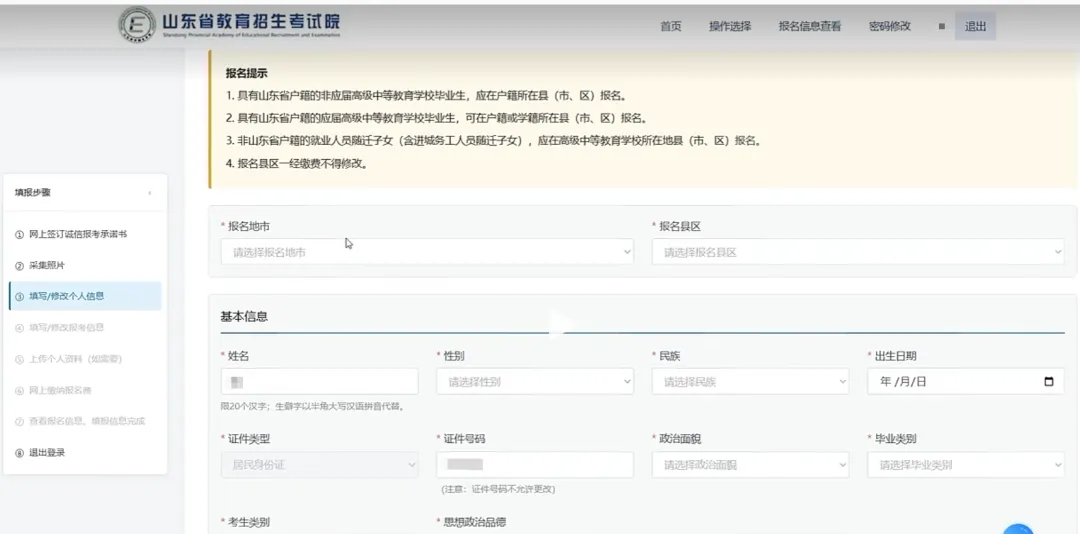Click the 考生类别 field label

click(249, 522)
